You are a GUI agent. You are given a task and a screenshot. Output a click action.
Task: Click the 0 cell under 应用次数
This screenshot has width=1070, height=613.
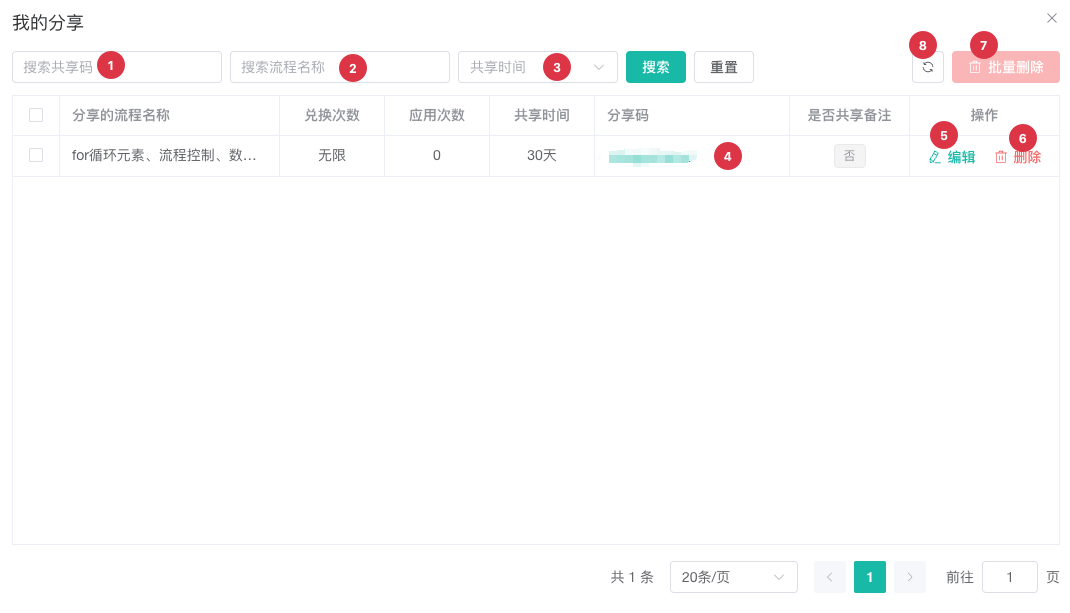click(x=437, y=156)
